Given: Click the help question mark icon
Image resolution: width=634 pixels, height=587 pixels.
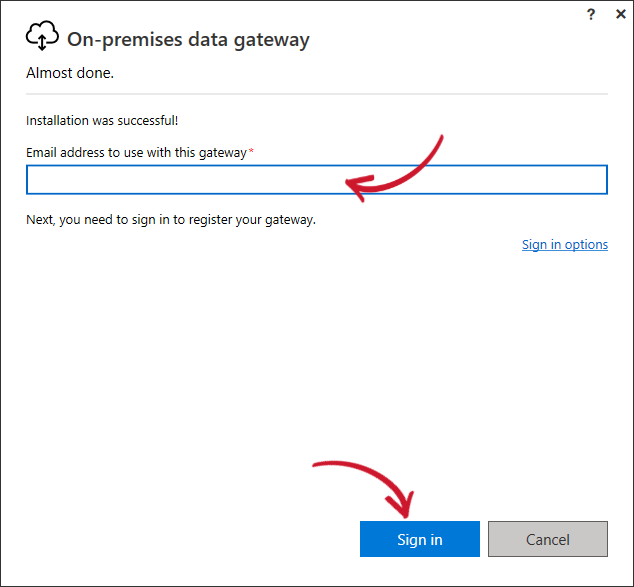Looking at the screenshot, I should 593,14.
